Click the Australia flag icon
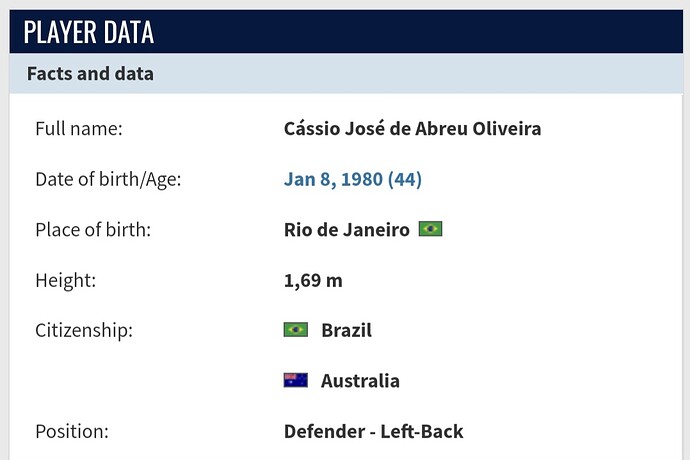 pos(296,380)
